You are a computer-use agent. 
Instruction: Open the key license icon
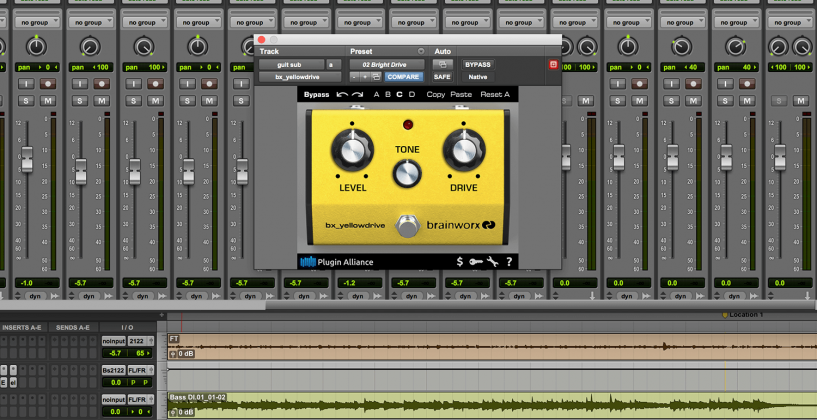tap(476, 262)
